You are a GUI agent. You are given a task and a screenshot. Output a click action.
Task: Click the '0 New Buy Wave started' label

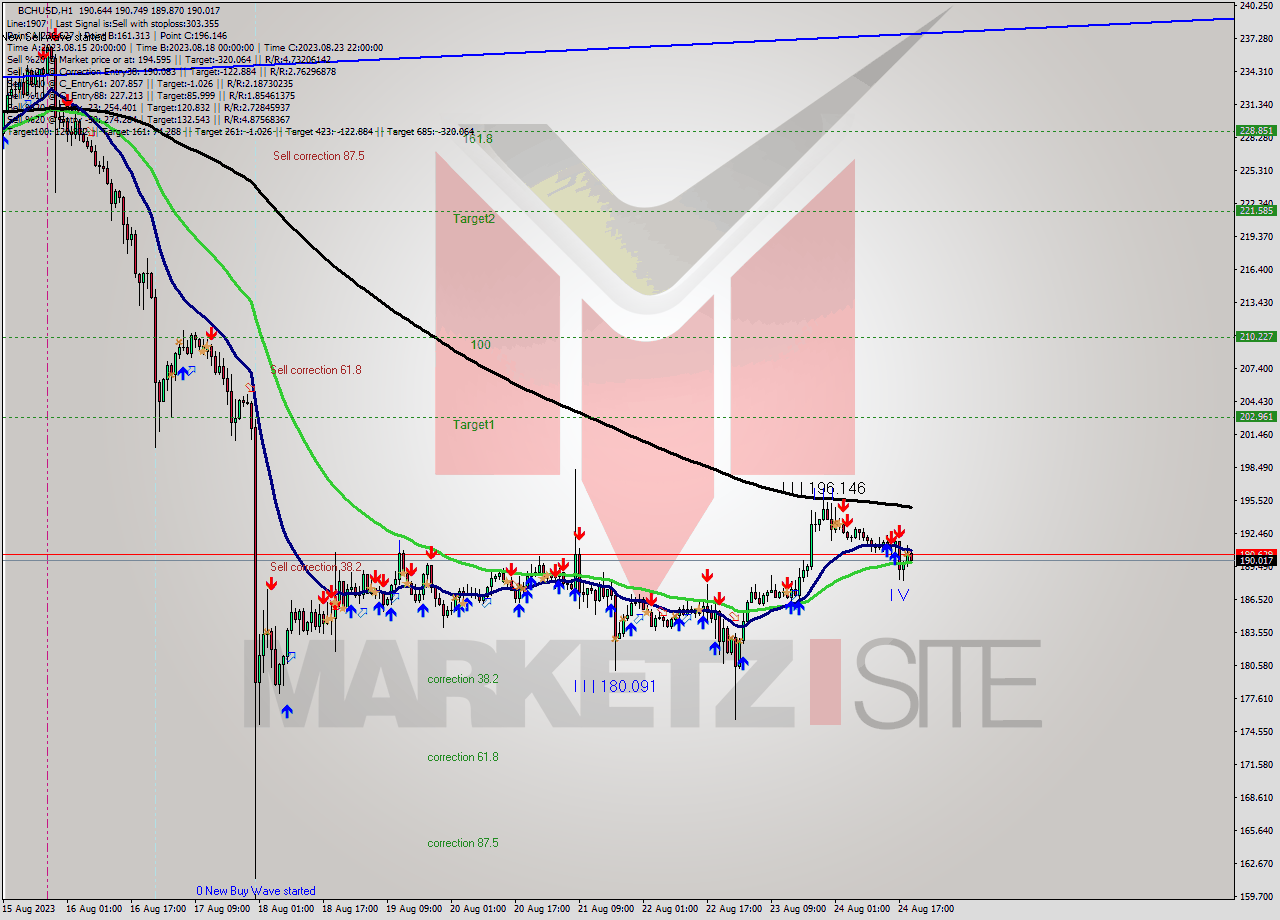256,891
